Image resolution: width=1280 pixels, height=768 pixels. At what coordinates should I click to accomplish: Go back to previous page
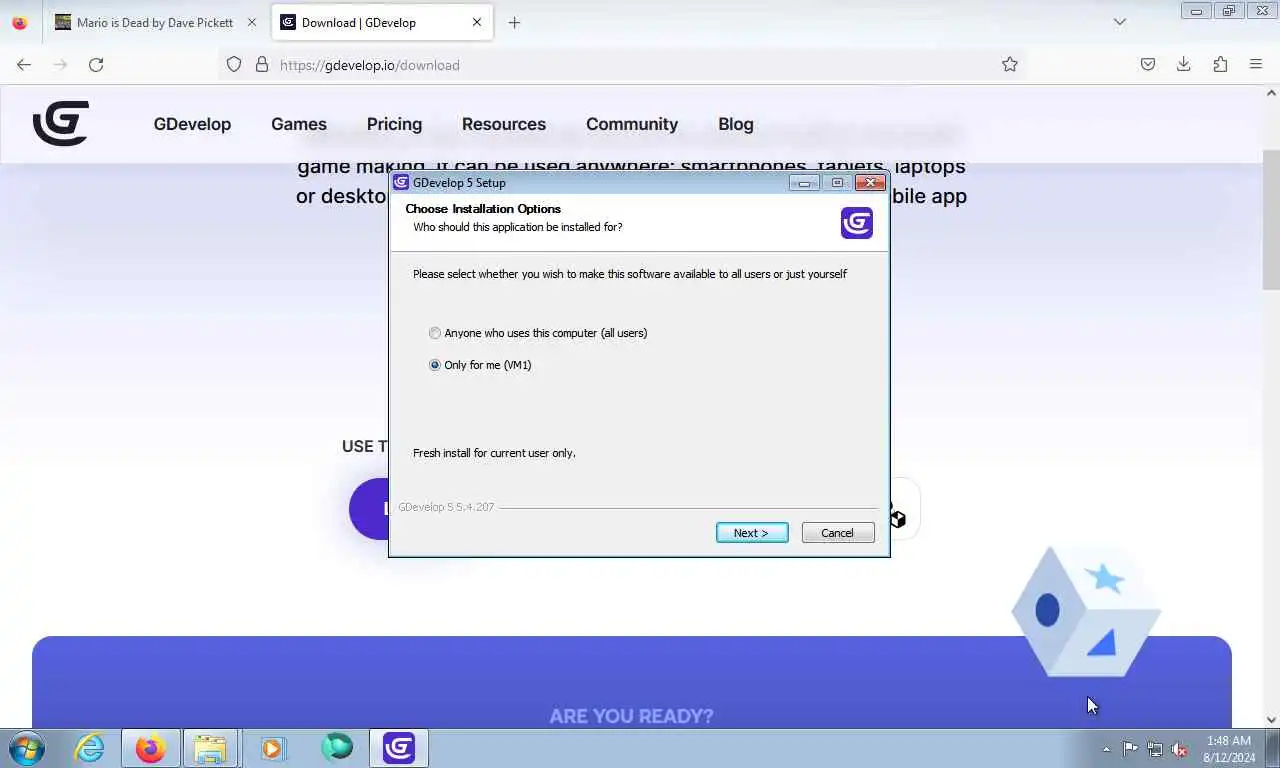[24, 64]
